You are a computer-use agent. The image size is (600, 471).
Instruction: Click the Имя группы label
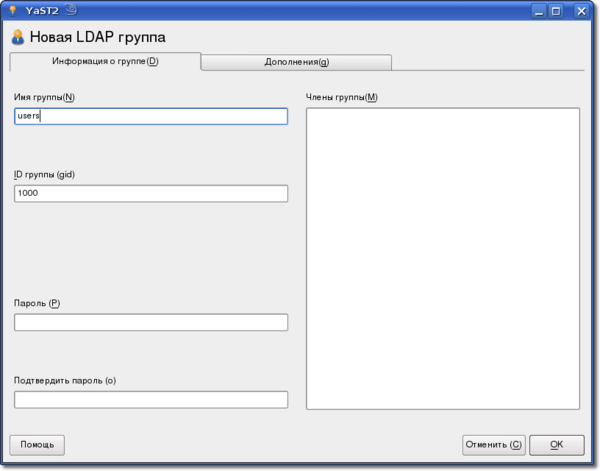(44, 97)
